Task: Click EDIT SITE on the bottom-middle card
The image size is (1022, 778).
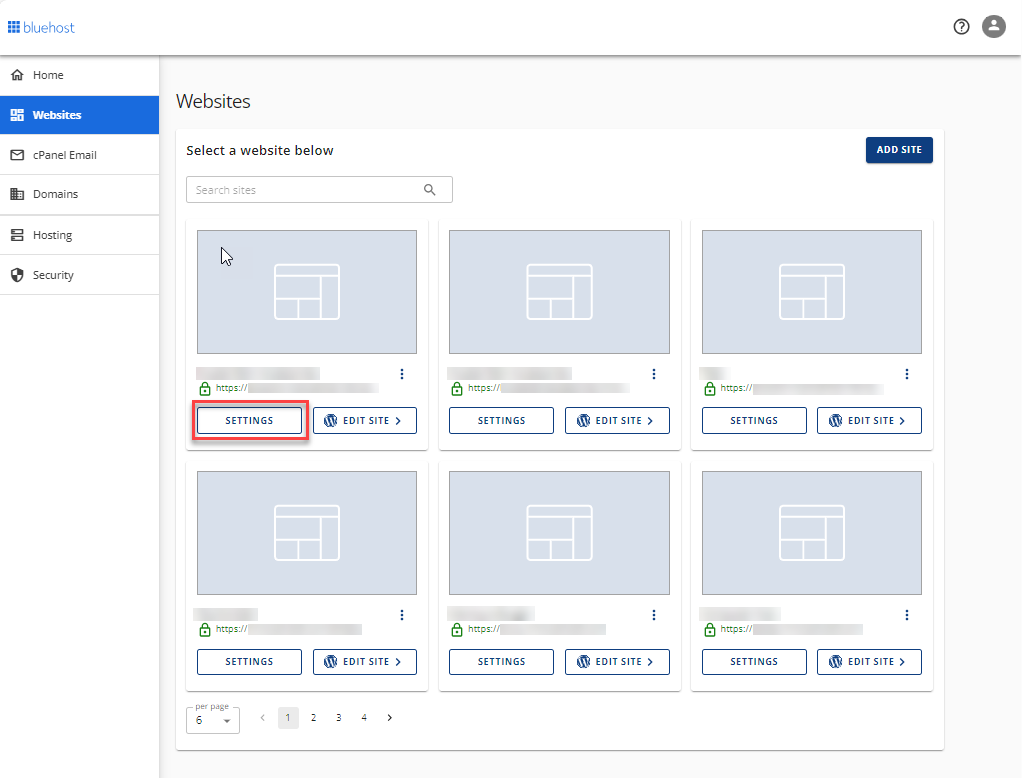Action: (x=617, y=662)
